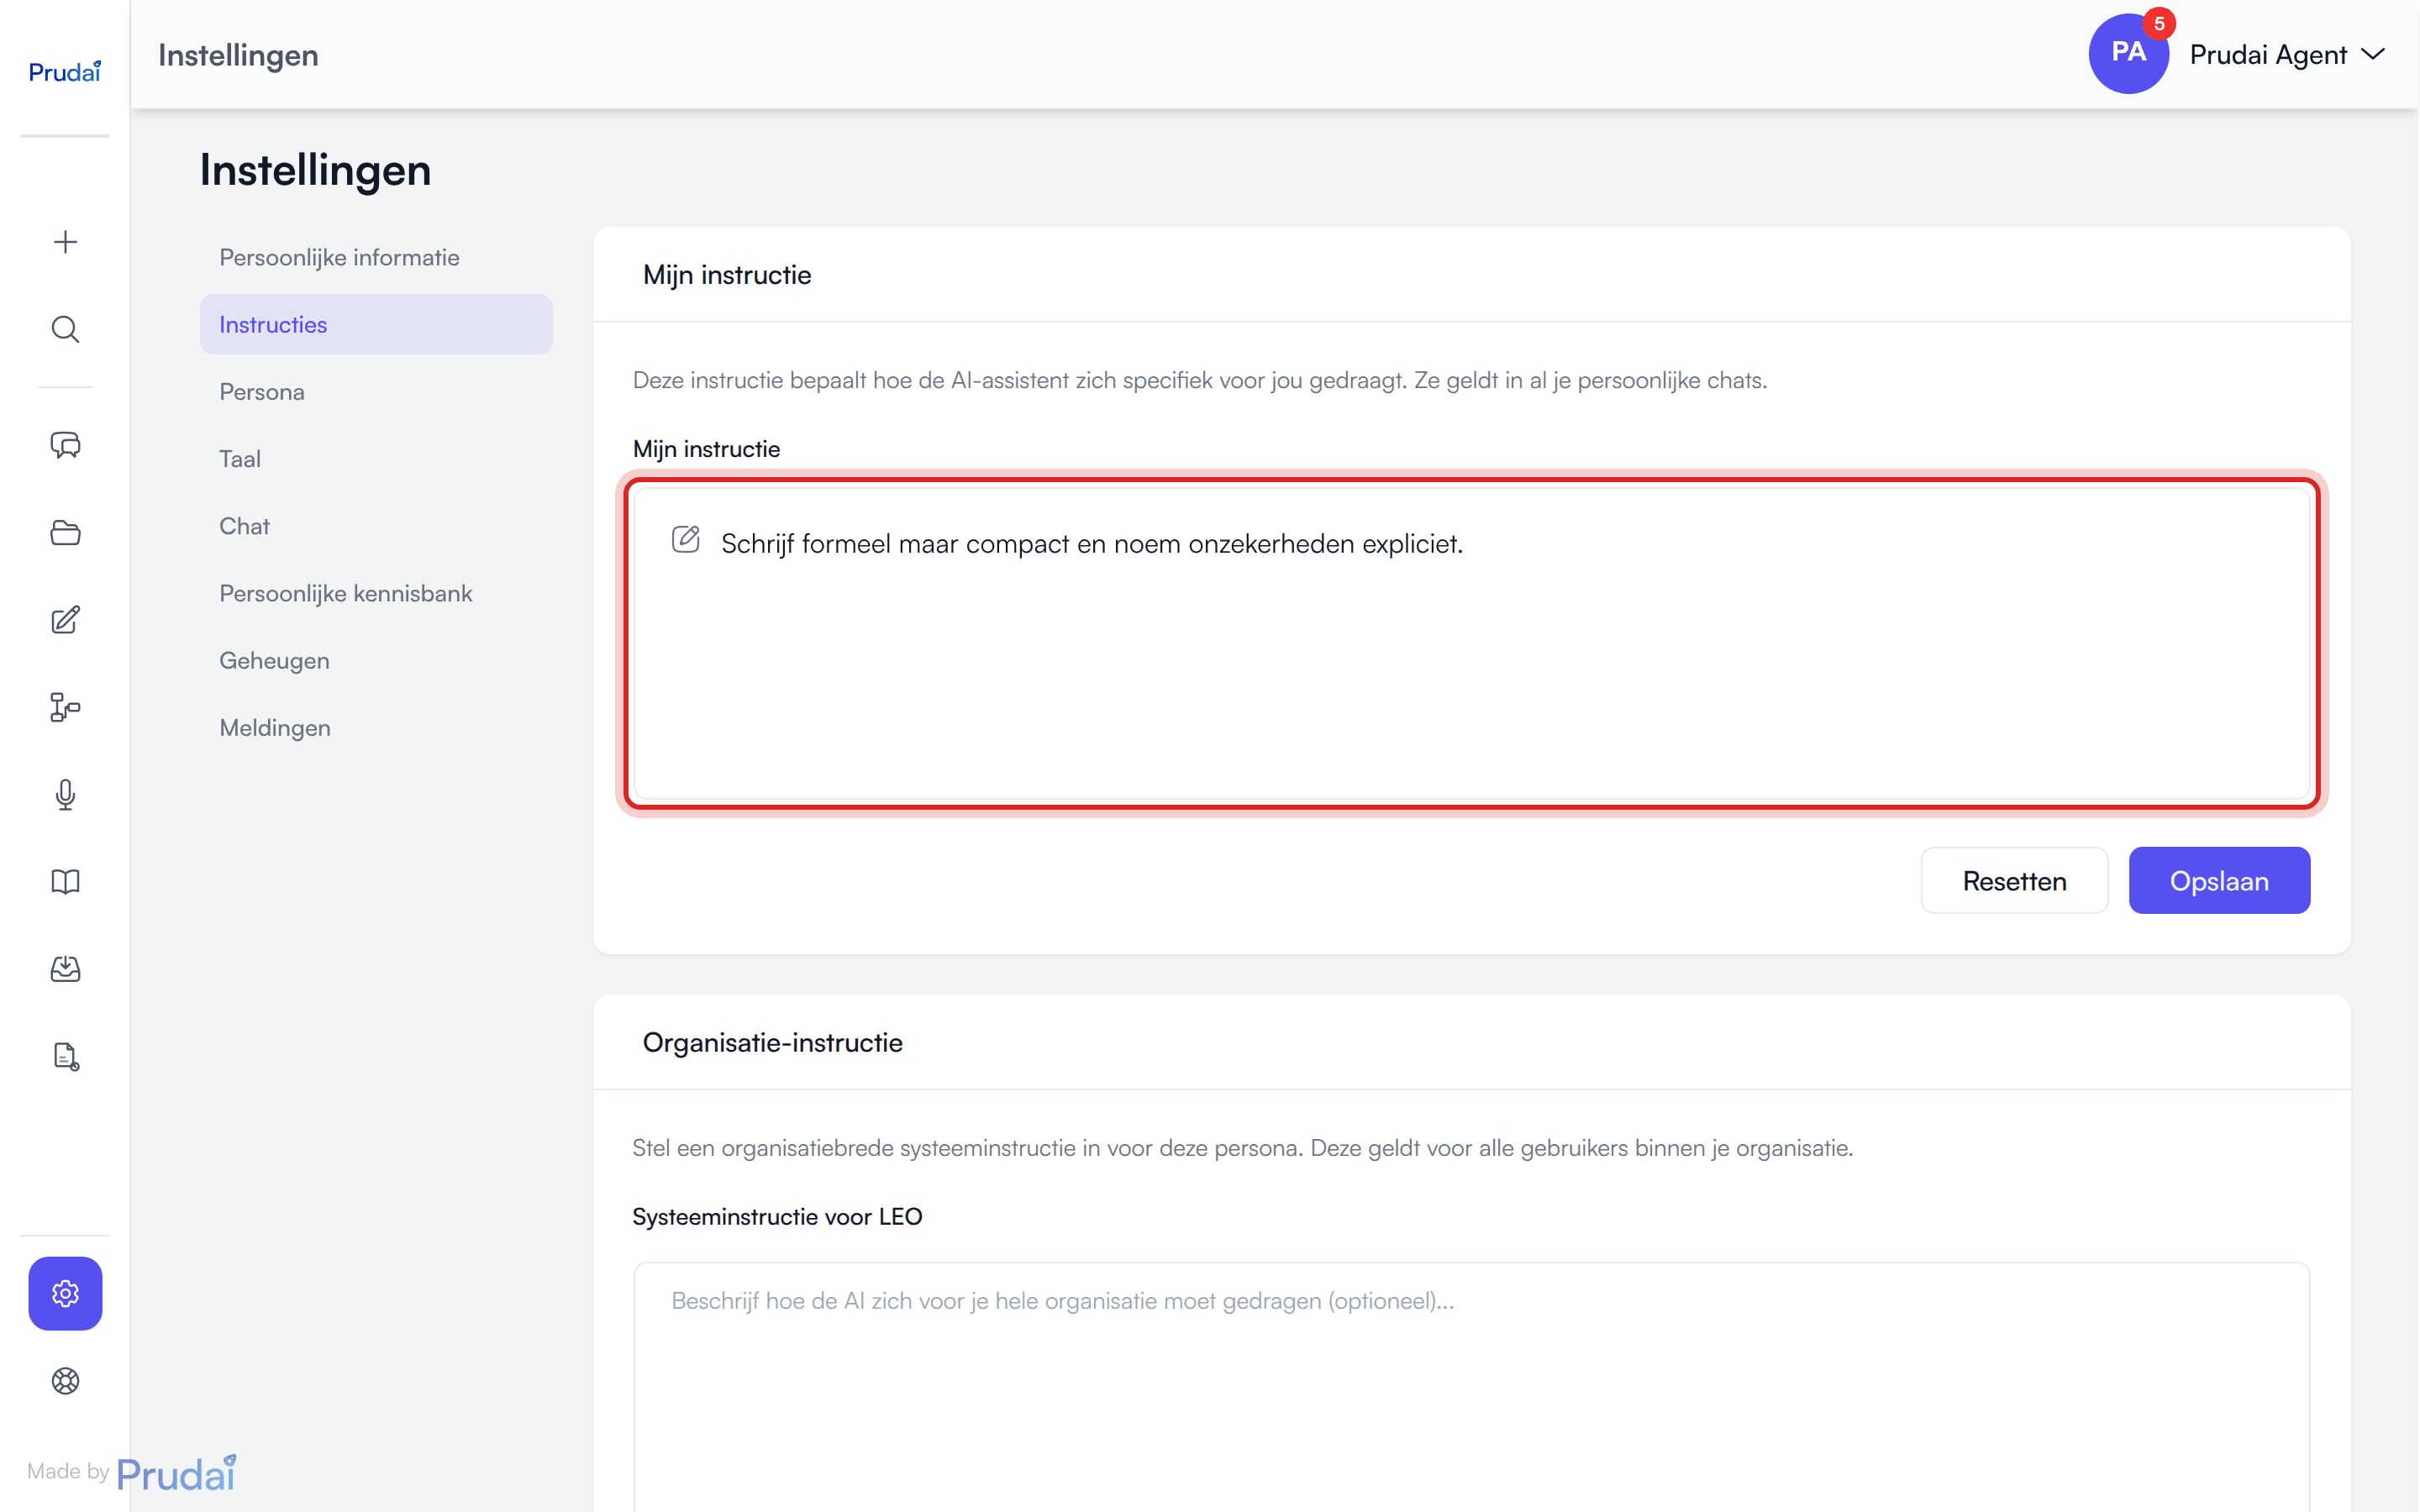Open the document icon in the sidebar
Viewport: 2420px width, 1512px height.
click(x=65, y=1056)
